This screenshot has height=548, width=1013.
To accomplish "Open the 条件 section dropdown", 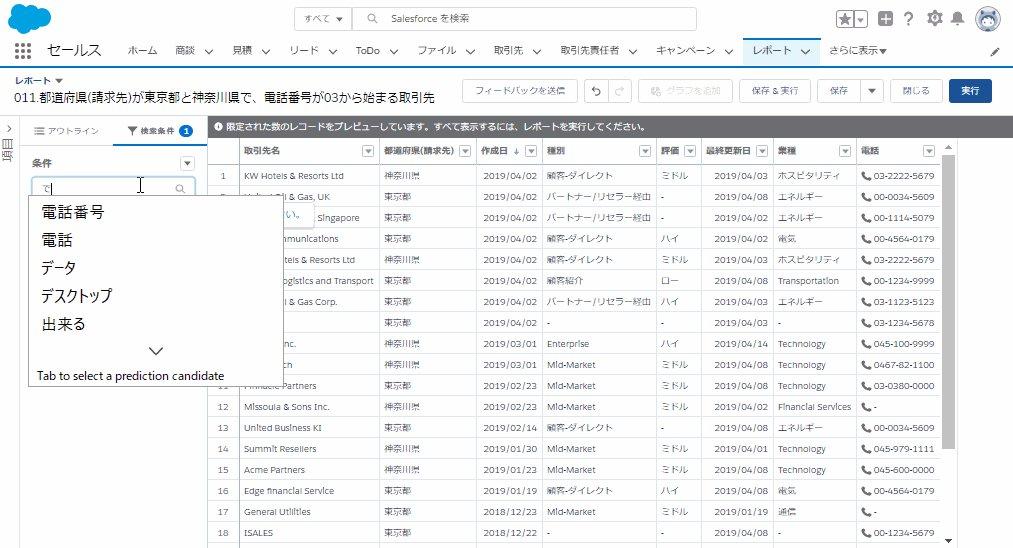I will [x=187, y=163].
